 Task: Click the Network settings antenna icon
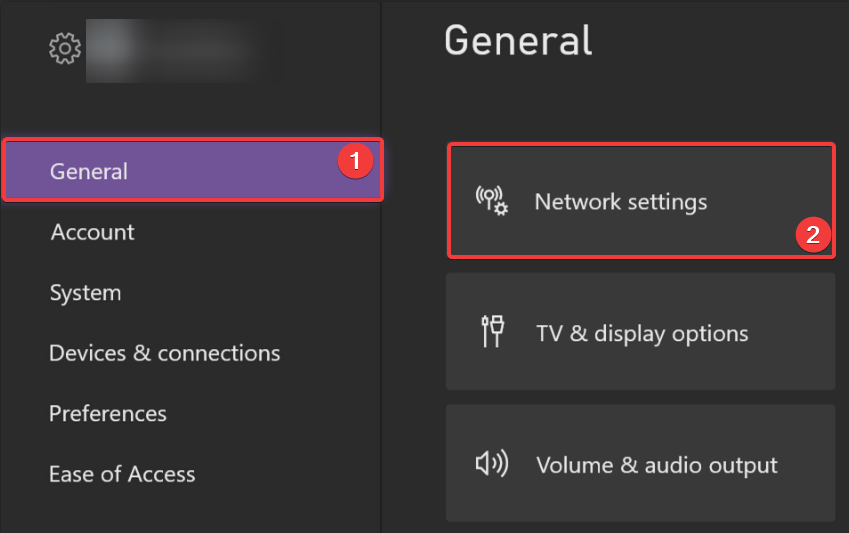(x=491, y=201)
